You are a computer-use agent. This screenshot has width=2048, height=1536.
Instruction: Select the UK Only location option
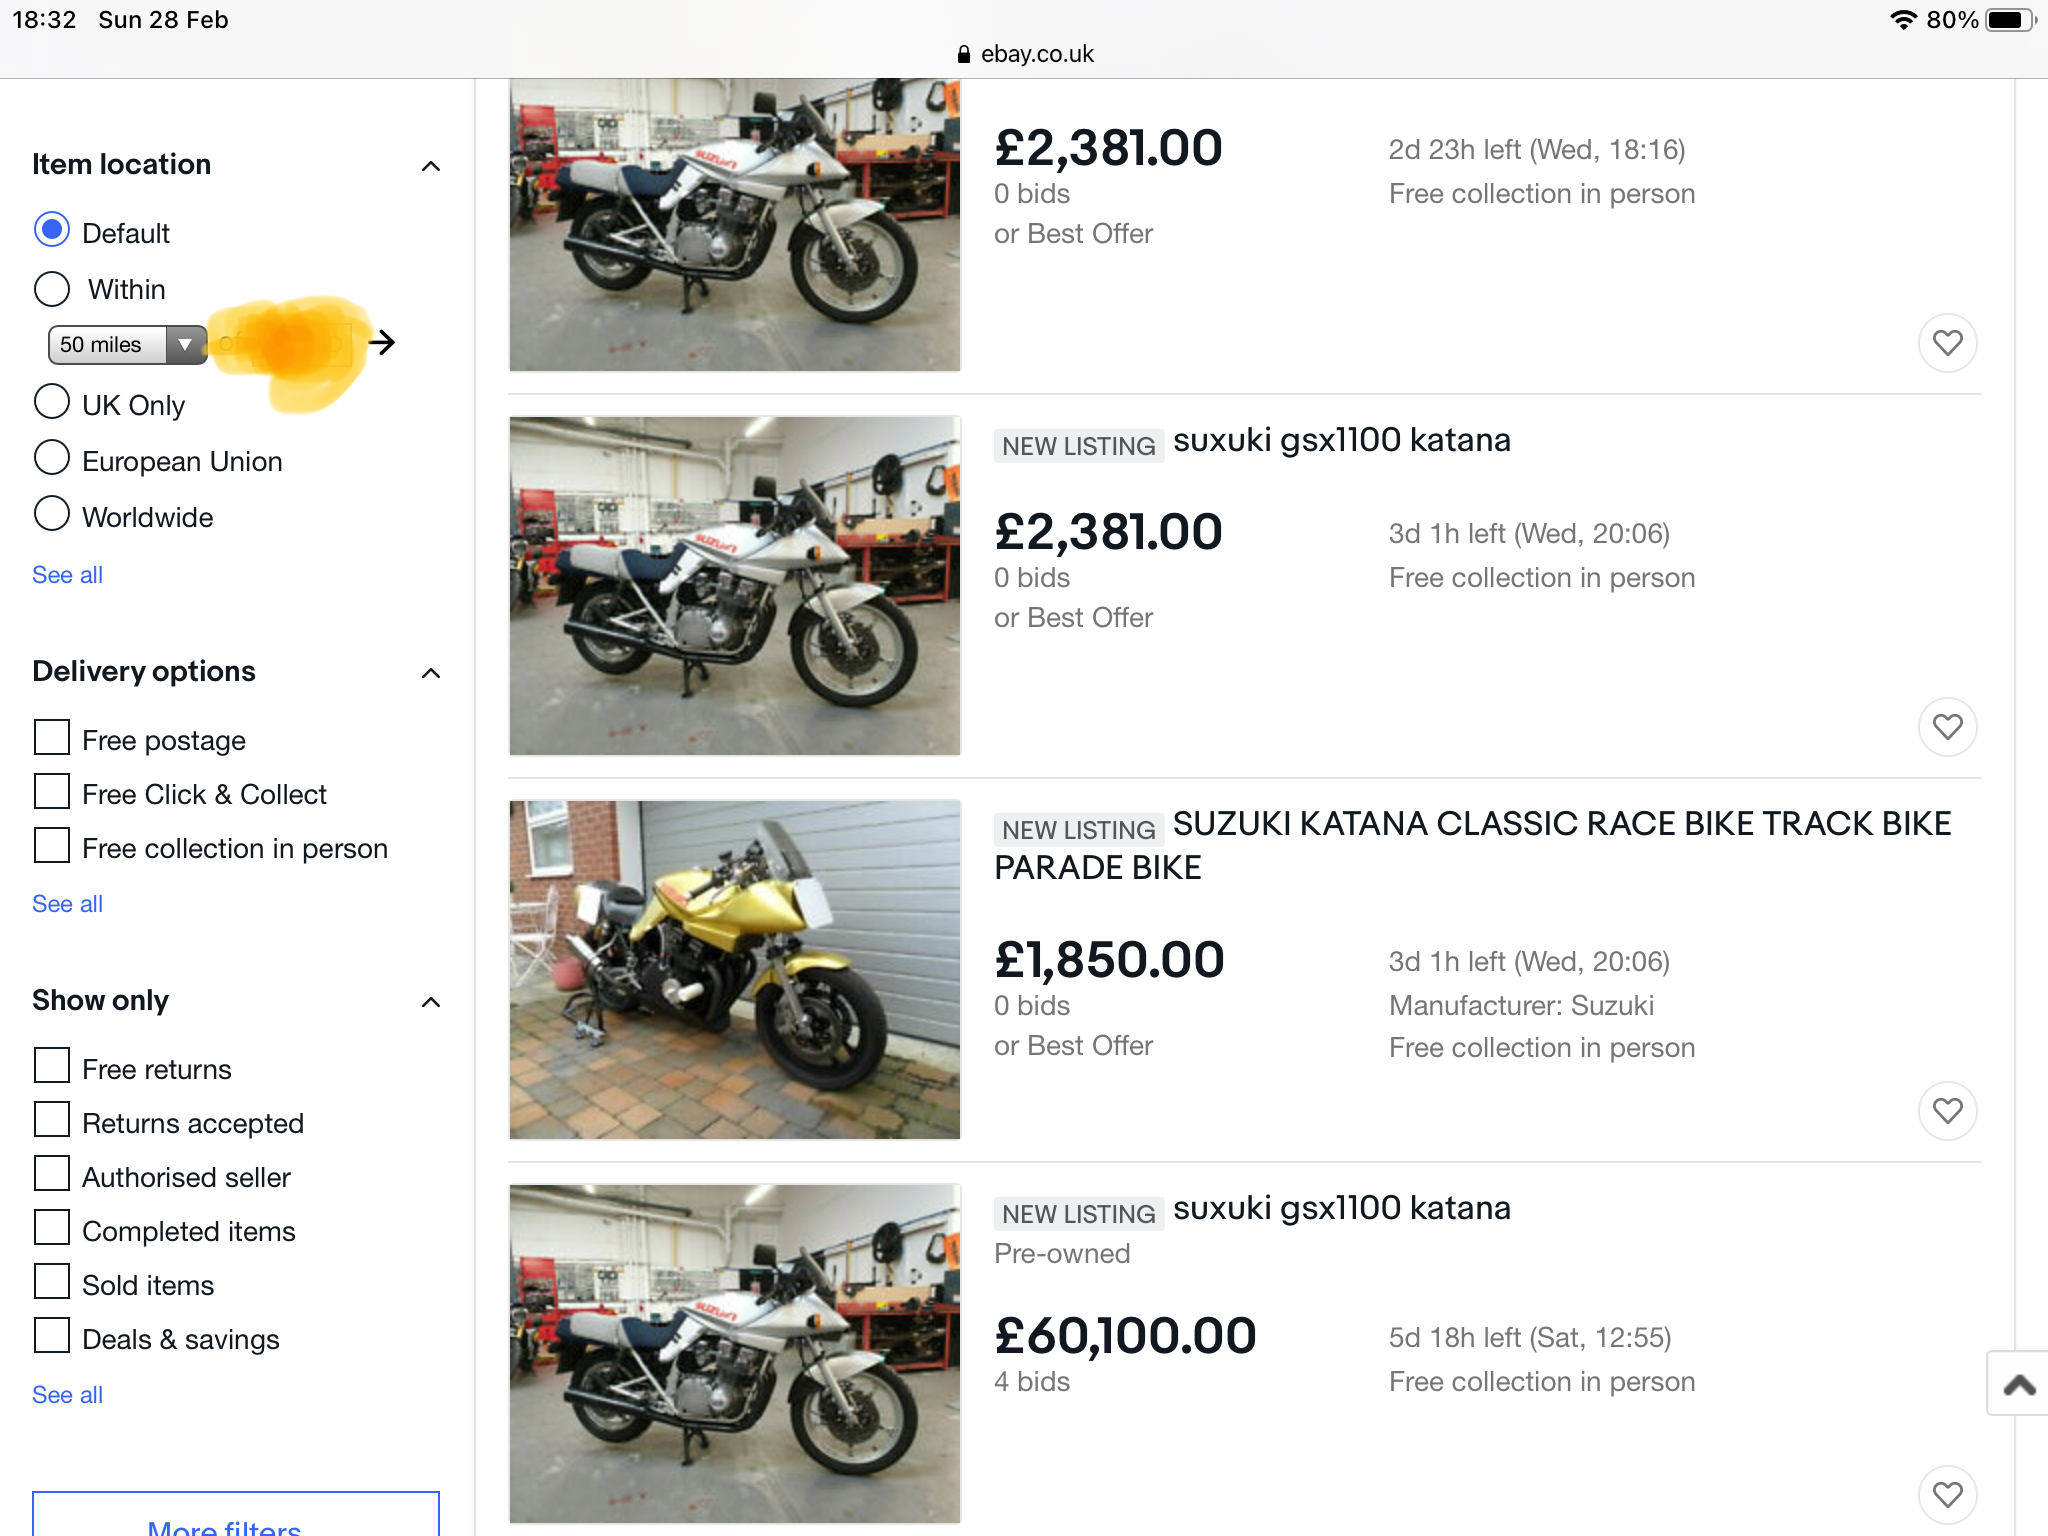point(52,402)
